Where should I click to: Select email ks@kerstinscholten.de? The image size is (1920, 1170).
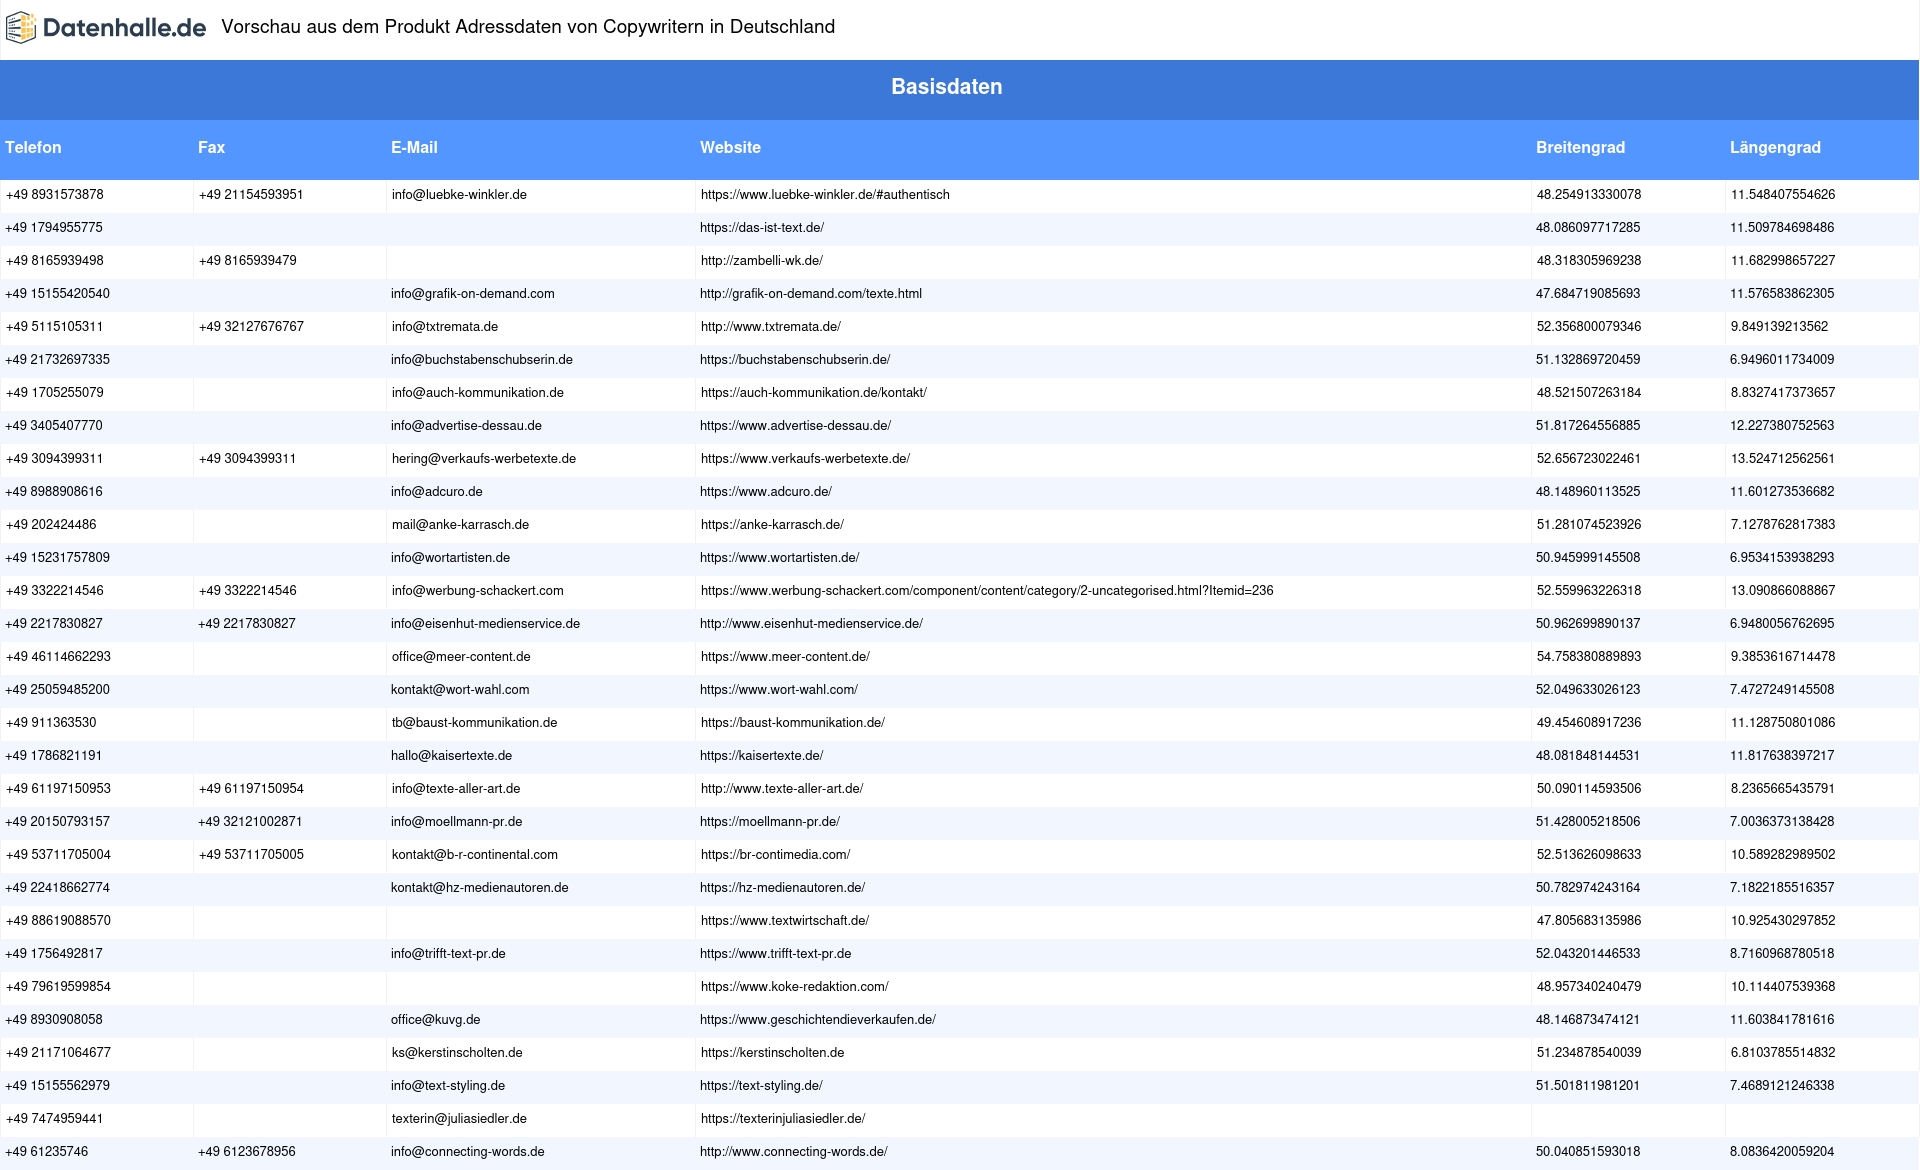pos(457,1053)
